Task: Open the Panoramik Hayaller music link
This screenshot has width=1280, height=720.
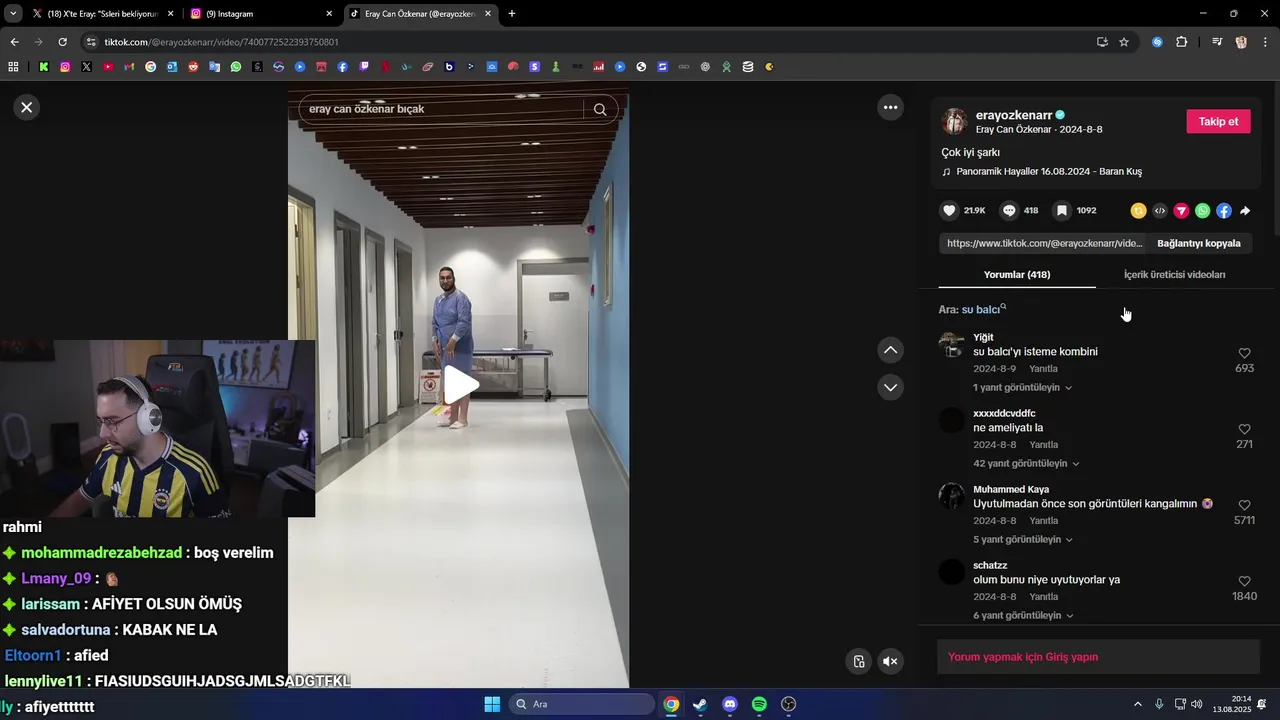Action: pos(1048,171)
